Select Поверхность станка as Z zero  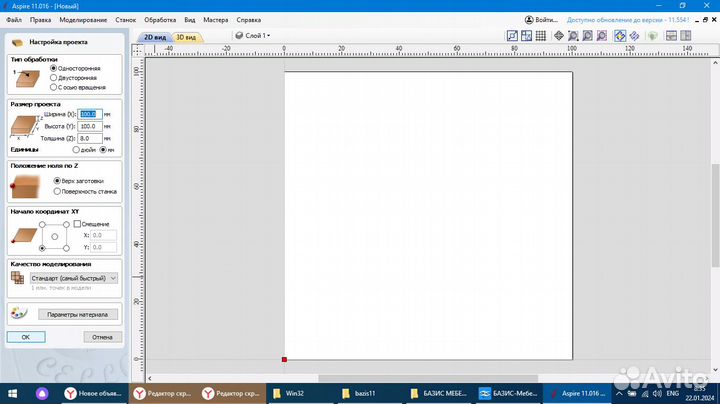(x=56, y=190)
